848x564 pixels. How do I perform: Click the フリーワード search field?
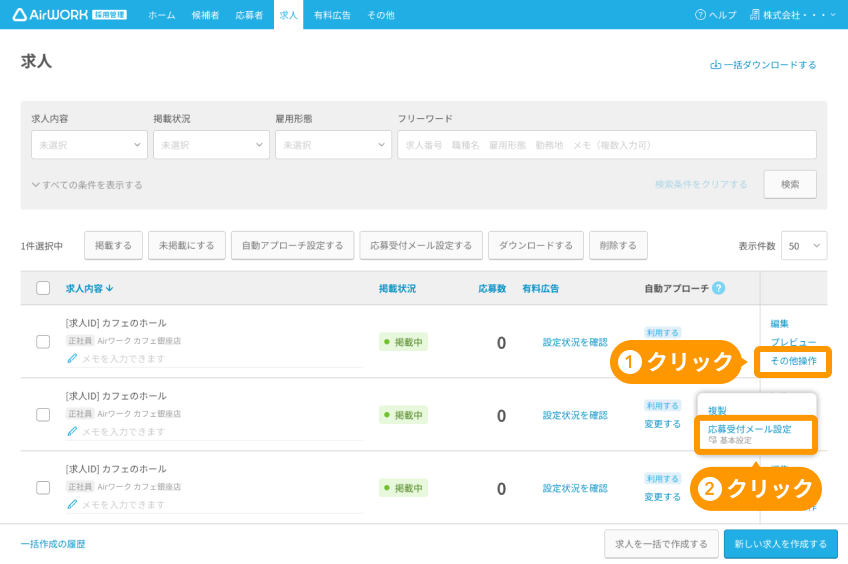[607, 145]
